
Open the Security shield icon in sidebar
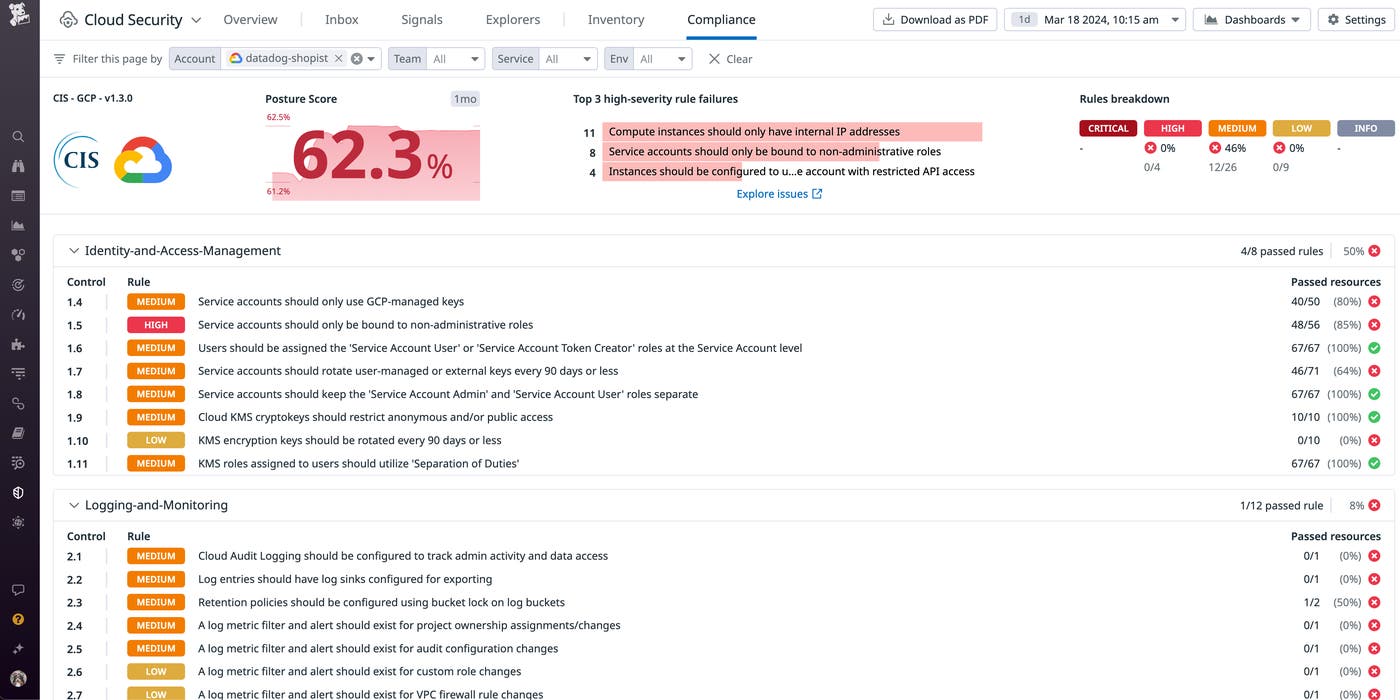[19, 492]
